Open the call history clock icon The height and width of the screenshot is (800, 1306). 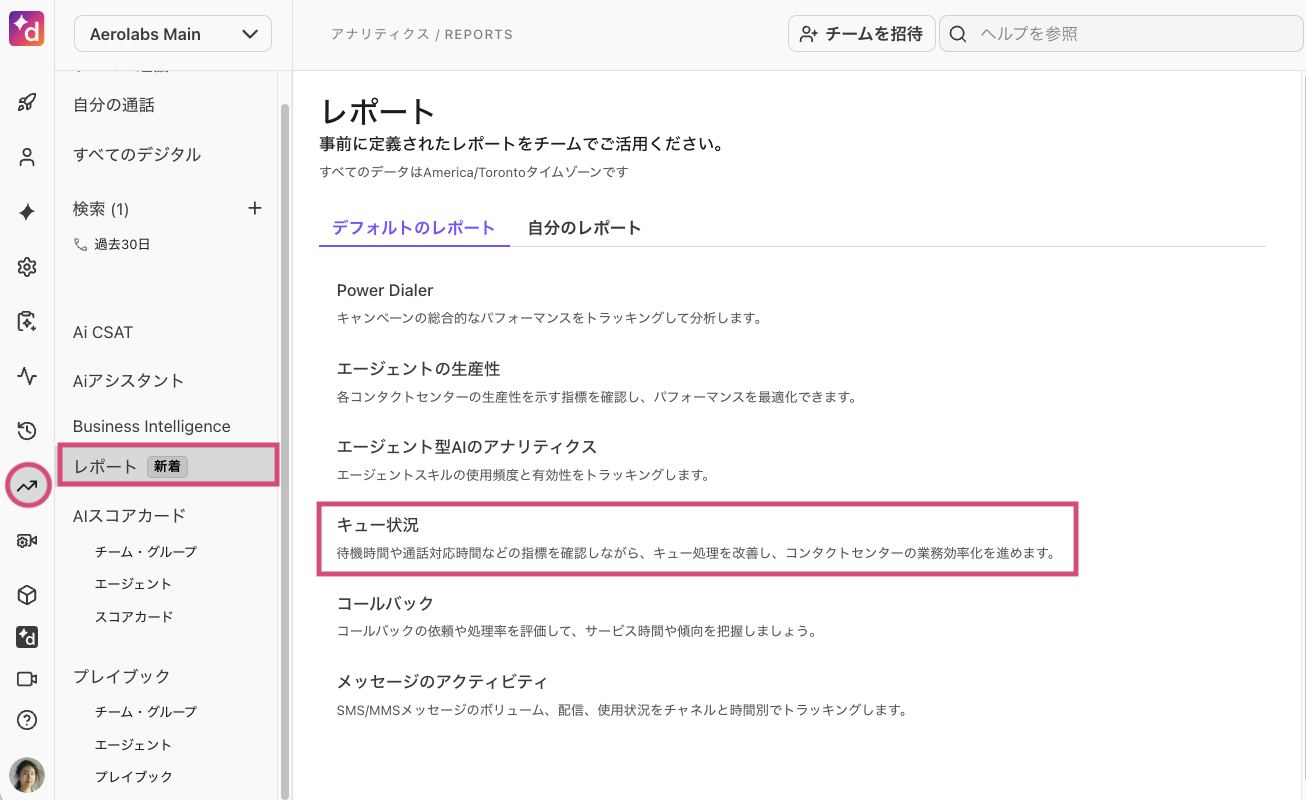pos(27,431)
